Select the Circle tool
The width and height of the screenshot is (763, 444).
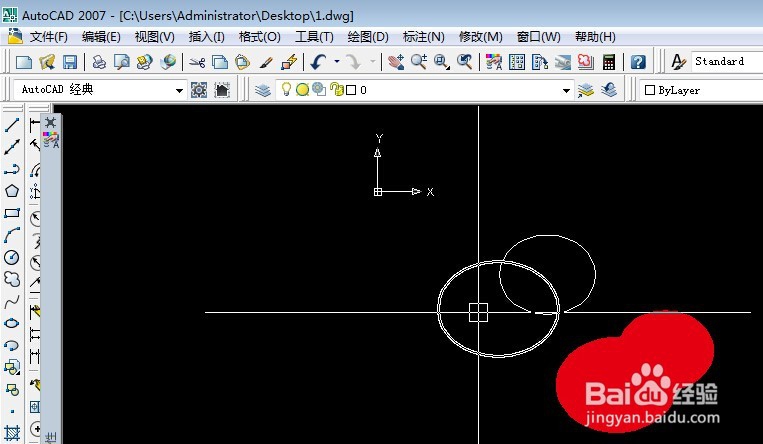pos(12,258)
